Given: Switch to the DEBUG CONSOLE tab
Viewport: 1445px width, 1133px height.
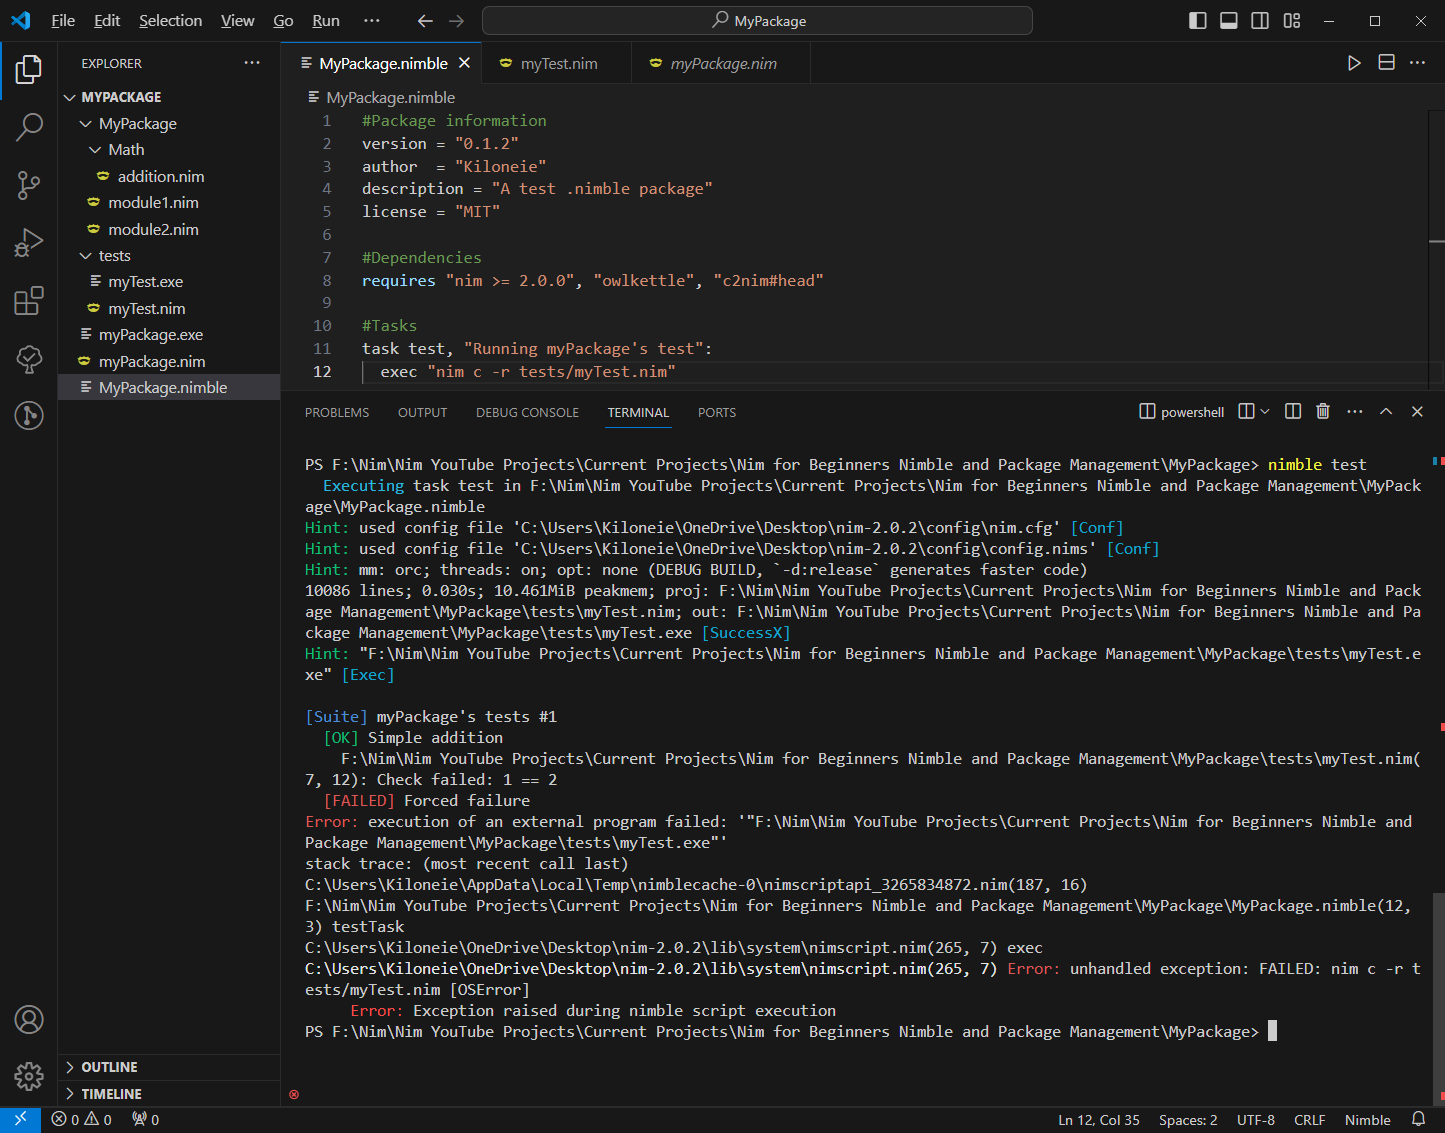Looking at the screenshot, I should click(x=527, y=412).
